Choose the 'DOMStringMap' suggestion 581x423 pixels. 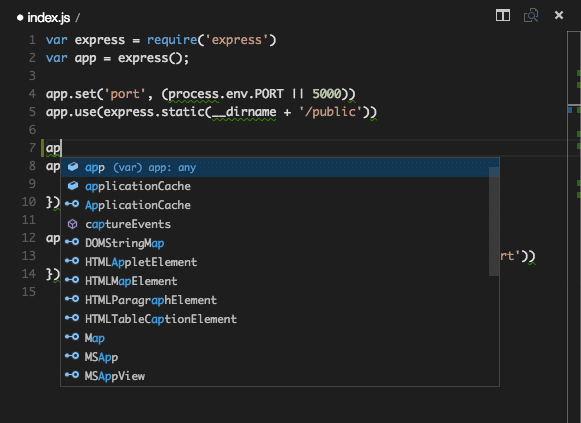pos(275,243)
